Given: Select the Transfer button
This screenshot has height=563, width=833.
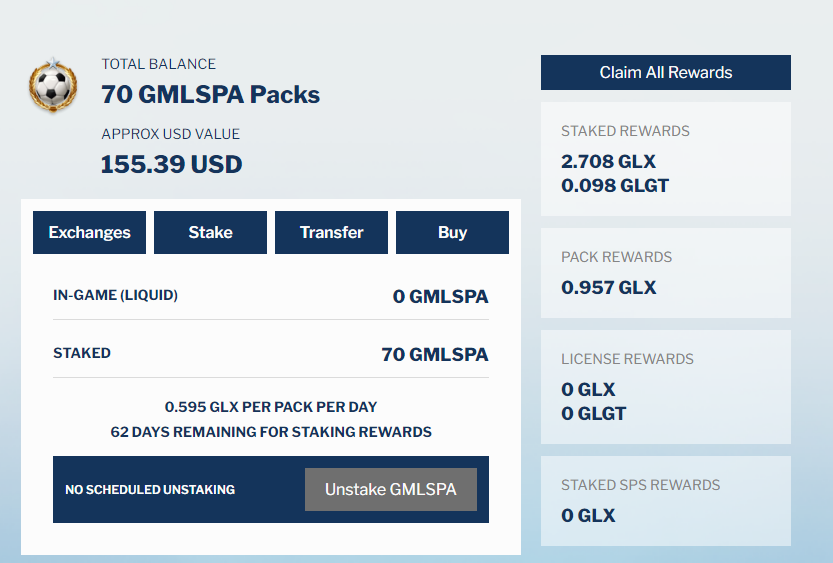Looking at the screenshot, I should 331,232.
